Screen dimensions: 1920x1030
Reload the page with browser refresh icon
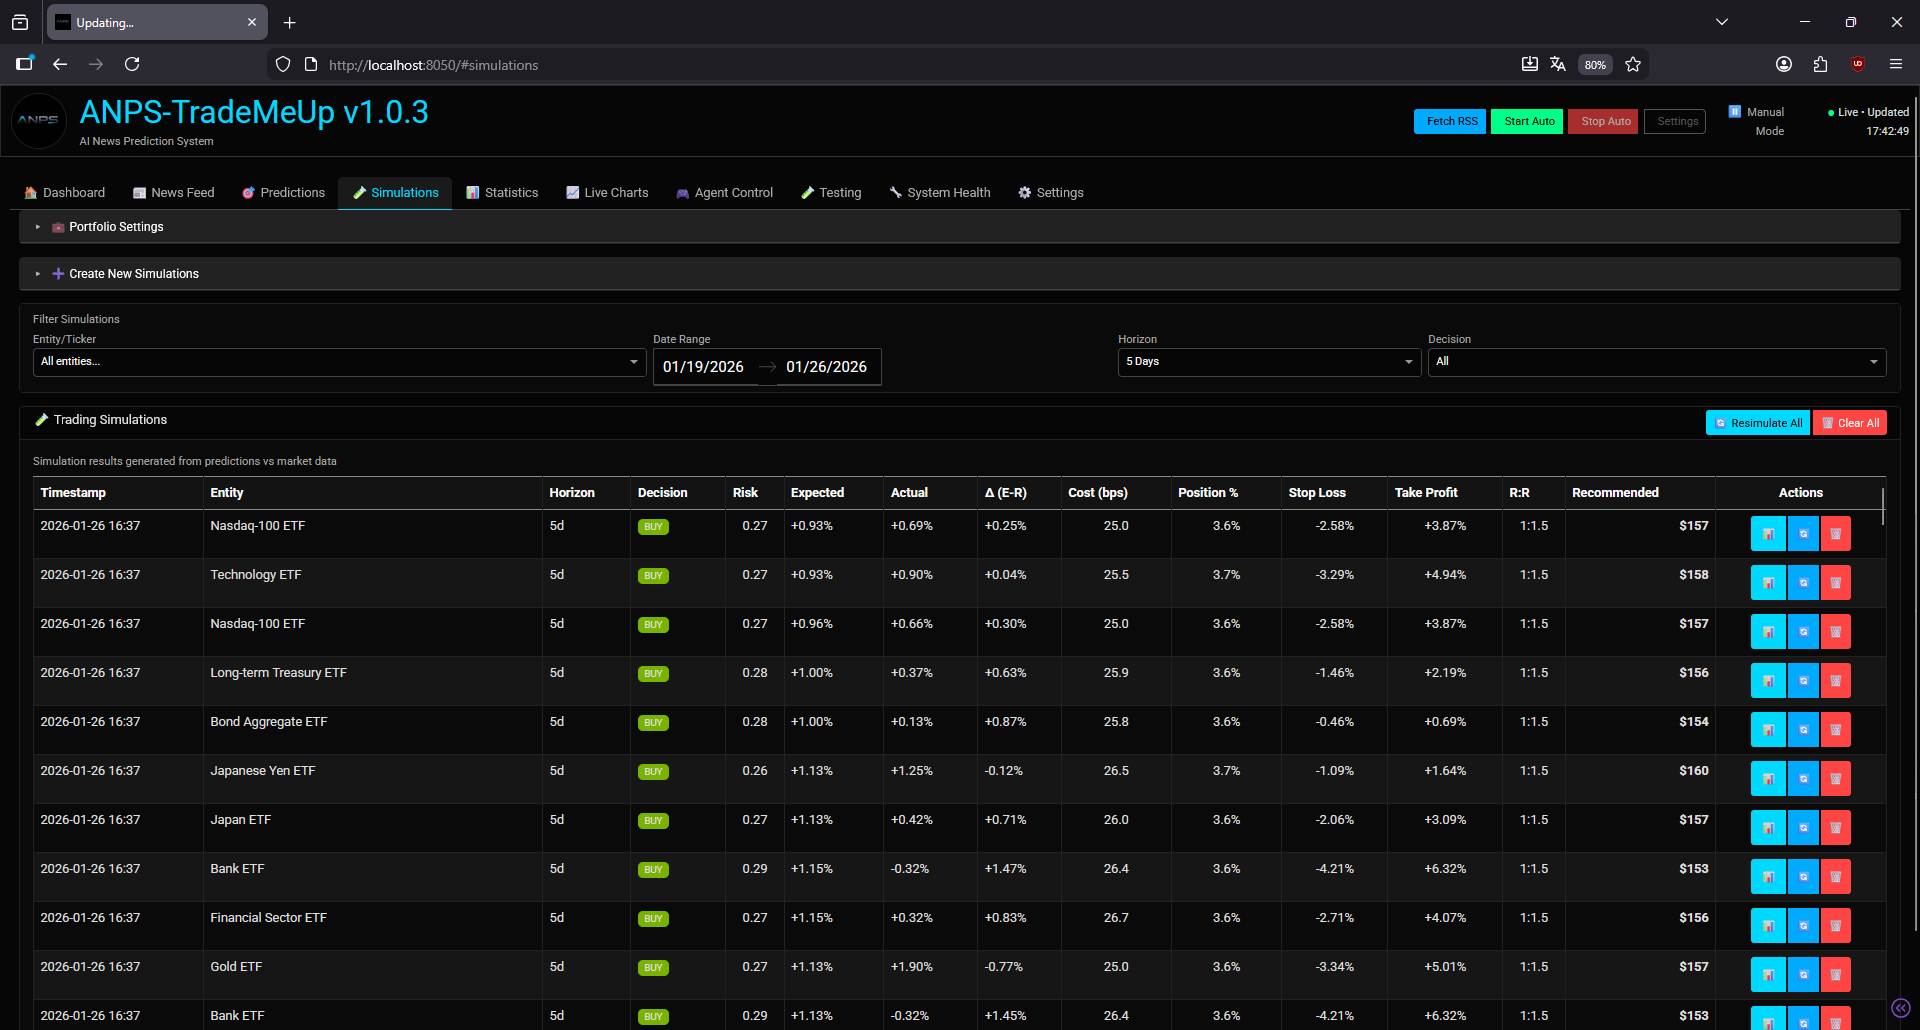click(132, 64)
